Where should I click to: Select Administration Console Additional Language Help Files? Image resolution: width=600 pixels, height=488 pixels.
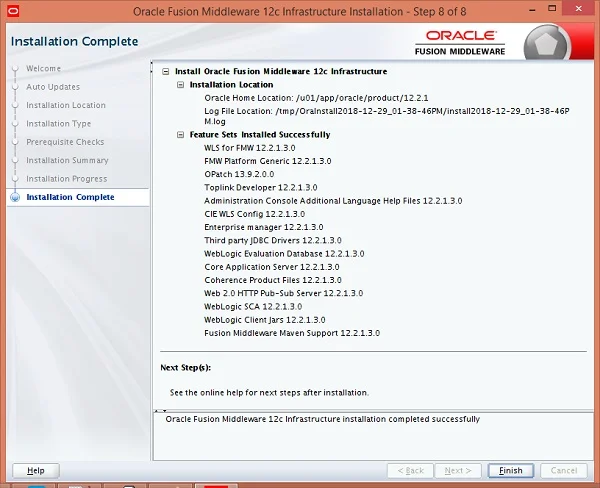tap(333, 201)
